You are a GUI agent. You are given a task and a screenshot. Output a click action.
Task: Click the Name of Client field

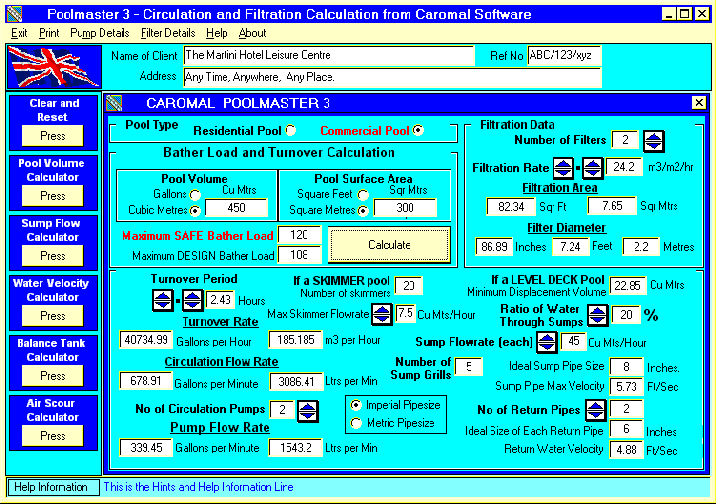[x=329, y=56]
